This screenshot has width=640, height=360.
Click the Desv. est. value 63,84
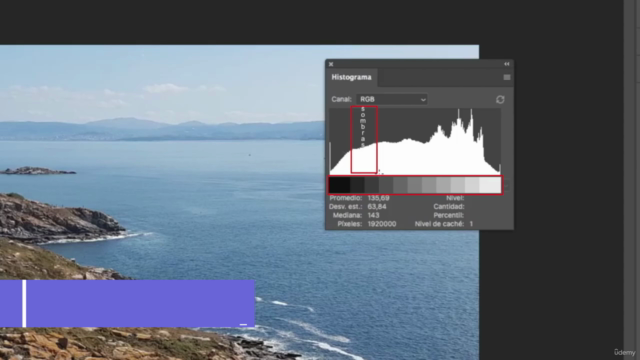pos(377,207)
